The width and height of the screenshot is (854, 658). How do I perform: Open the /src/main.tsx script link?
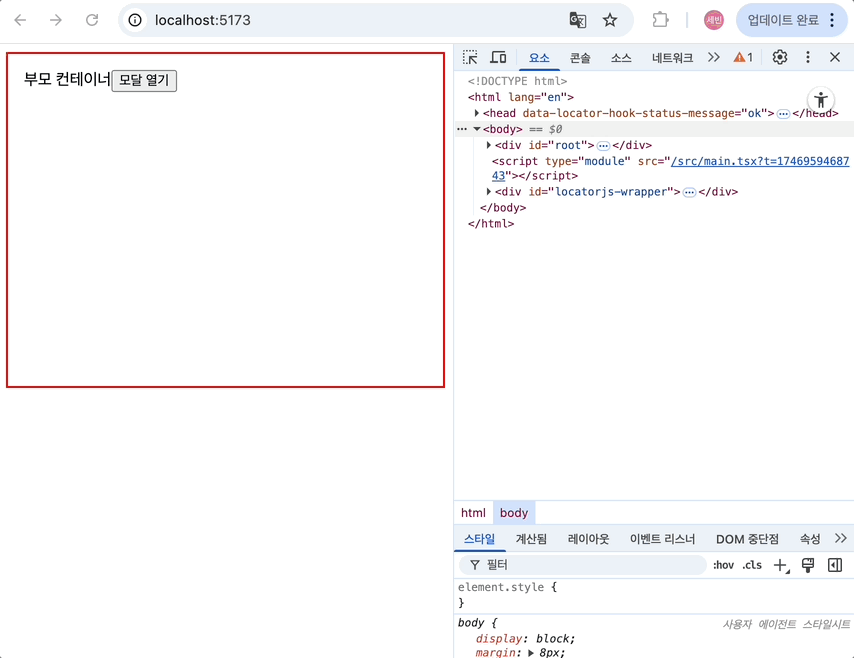pos(760,161)
